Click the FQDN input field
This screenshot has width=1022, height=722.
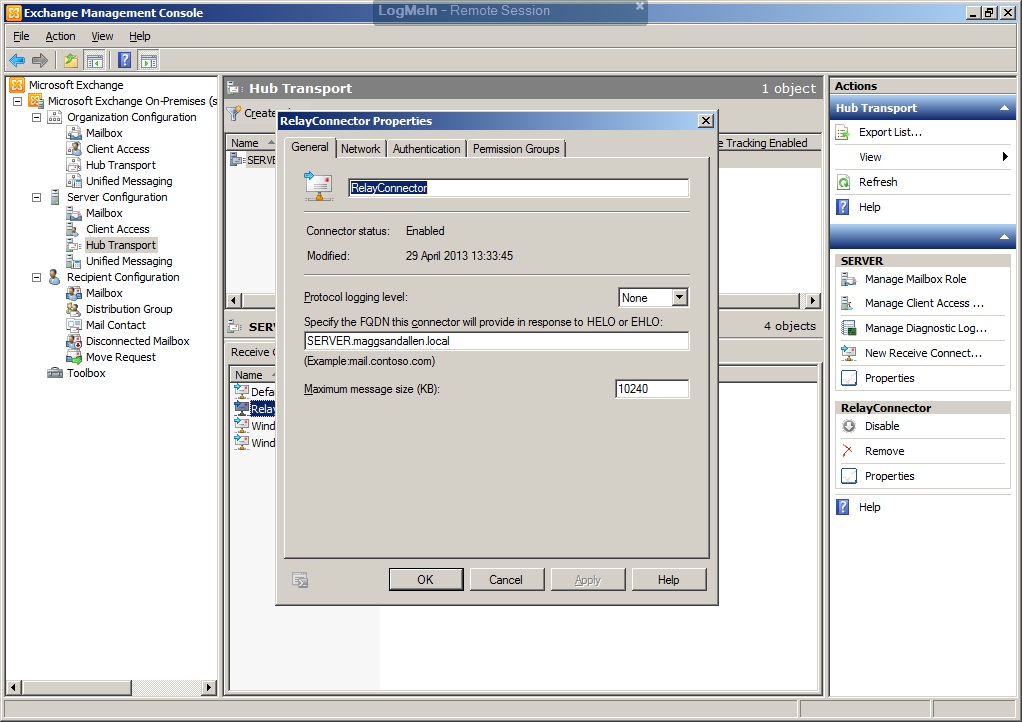tap(496, 341)
